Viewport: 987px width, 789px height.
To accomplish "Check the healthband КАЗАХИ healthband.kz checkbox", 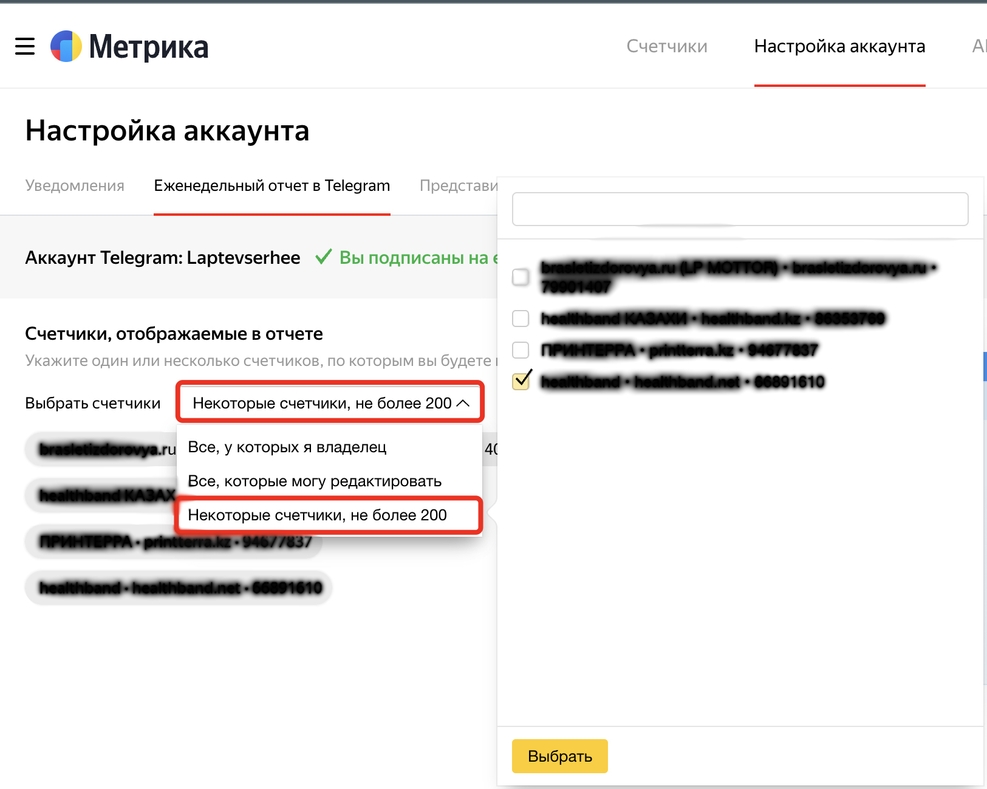I will pos(521,319).
